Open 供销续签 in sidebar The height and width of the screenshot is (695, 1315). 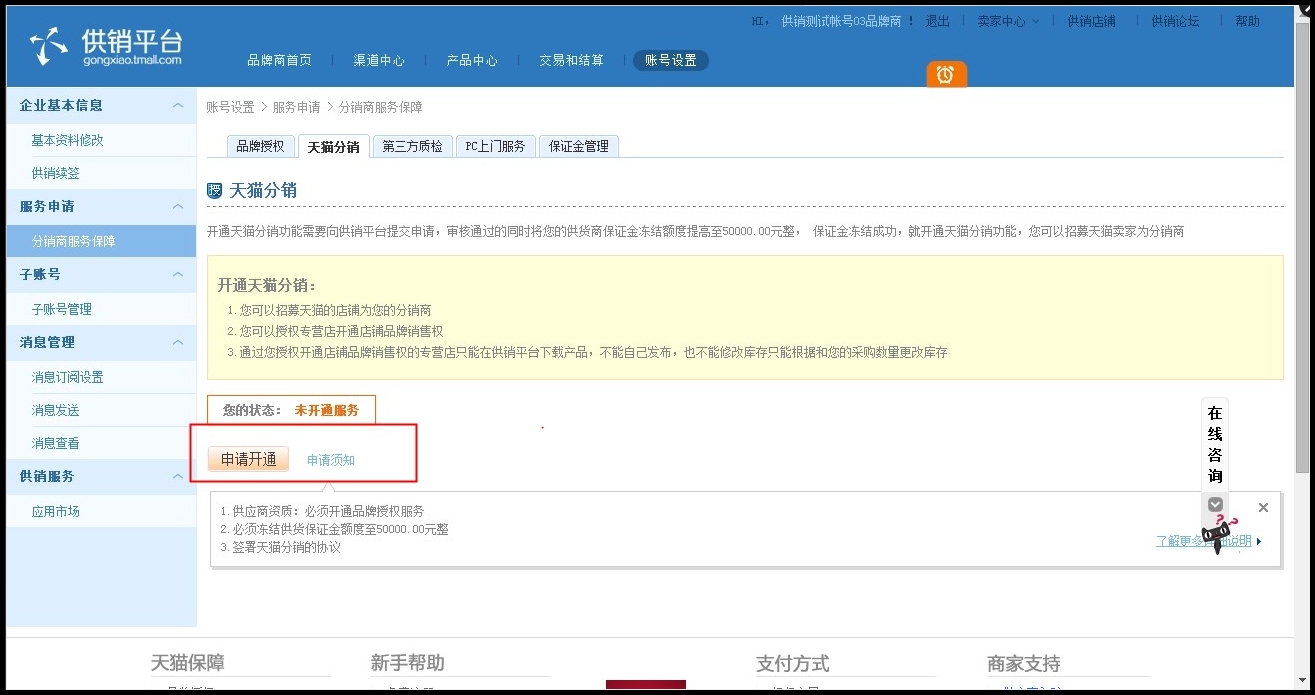pos(56,173)
